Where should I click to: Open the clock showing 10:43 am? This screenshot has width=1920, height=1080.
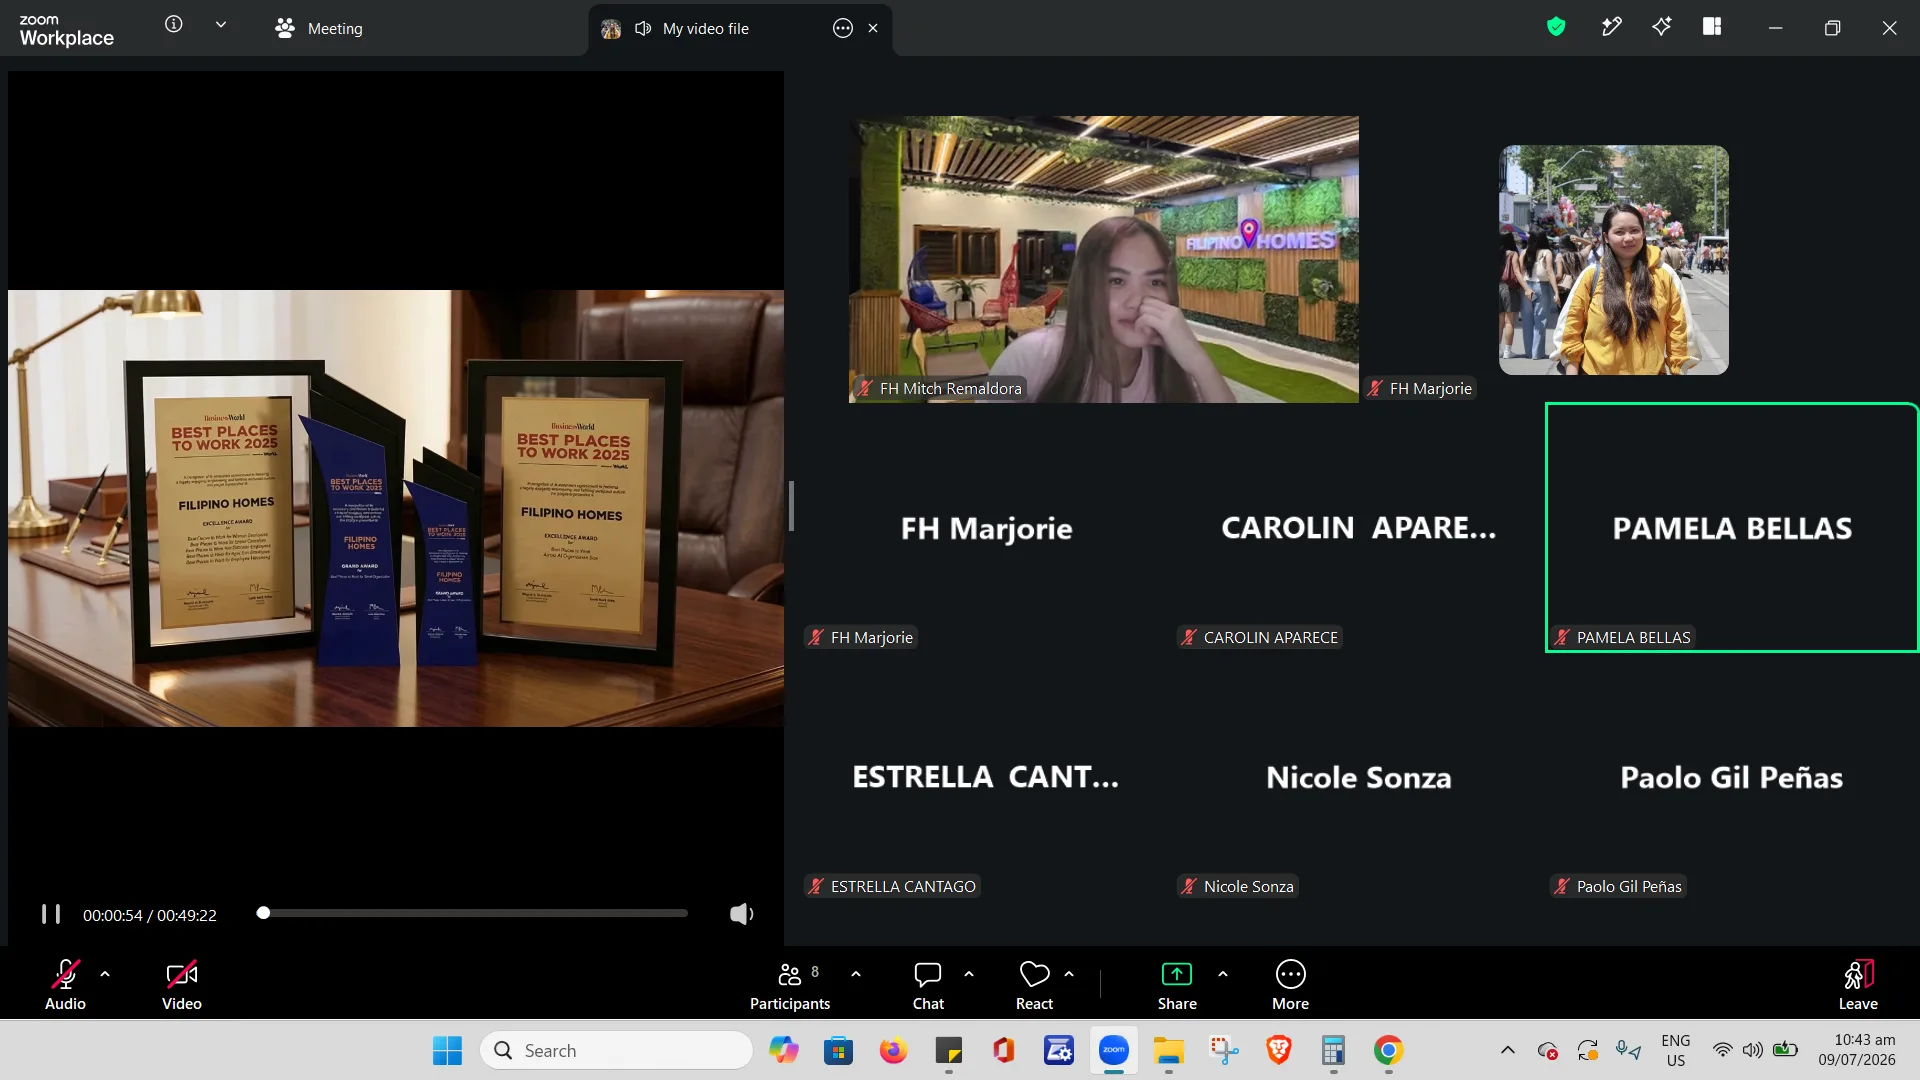pyautogui.click(x=1857, y=1050)
